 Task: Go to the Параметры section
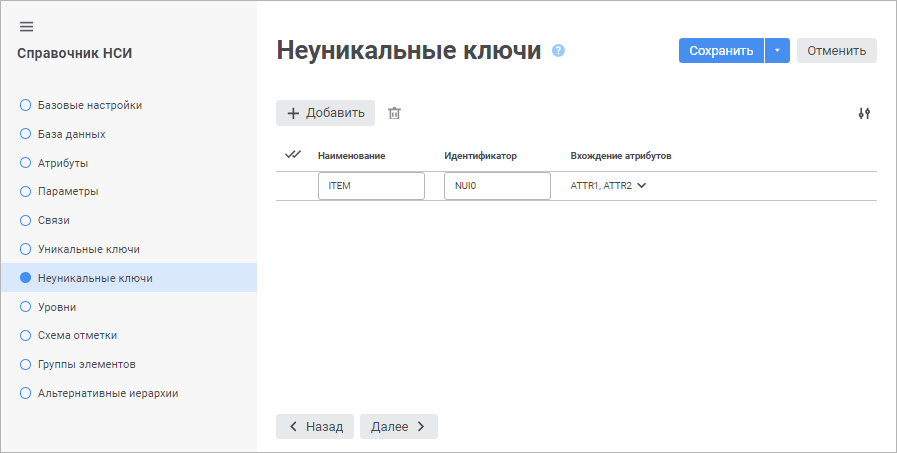click(x=68, y=191)
